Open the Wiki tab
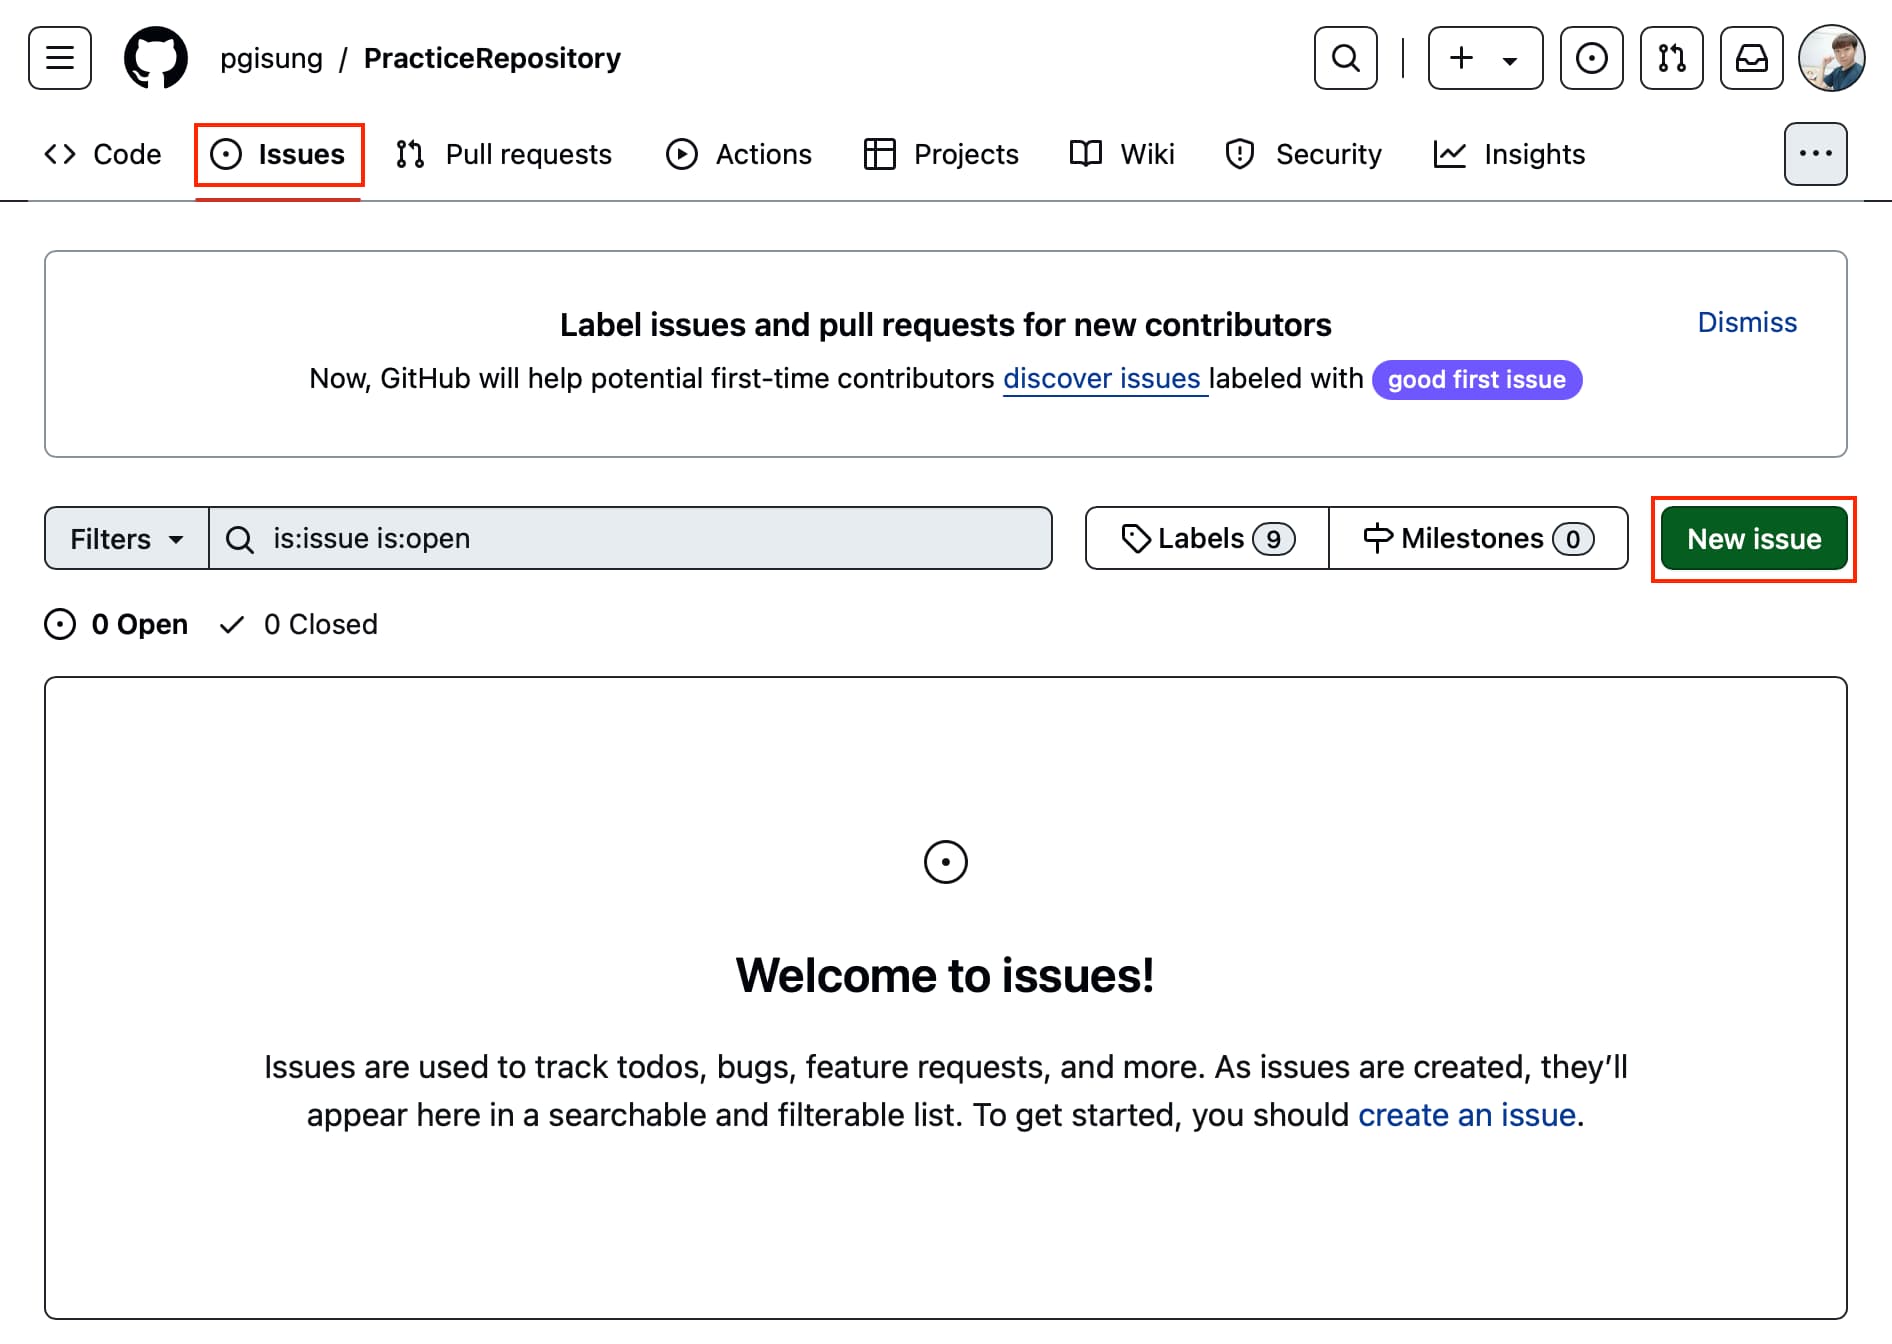Screen dimensions: 1892x1344 tap(1122, 154)
